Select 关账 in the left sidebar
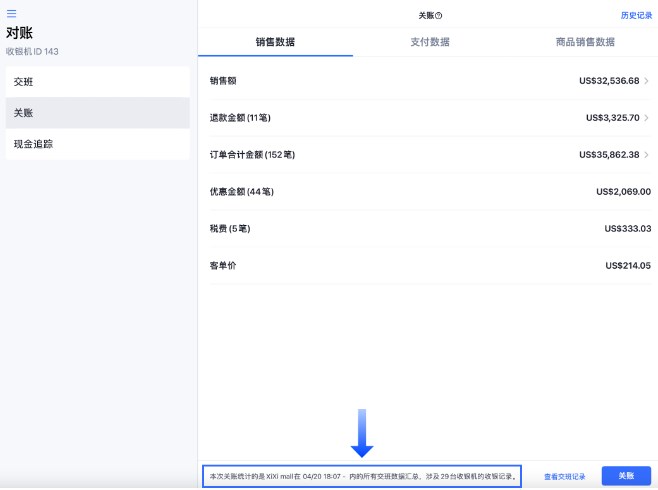The image size is (658, 490). (x=95, y=113)
